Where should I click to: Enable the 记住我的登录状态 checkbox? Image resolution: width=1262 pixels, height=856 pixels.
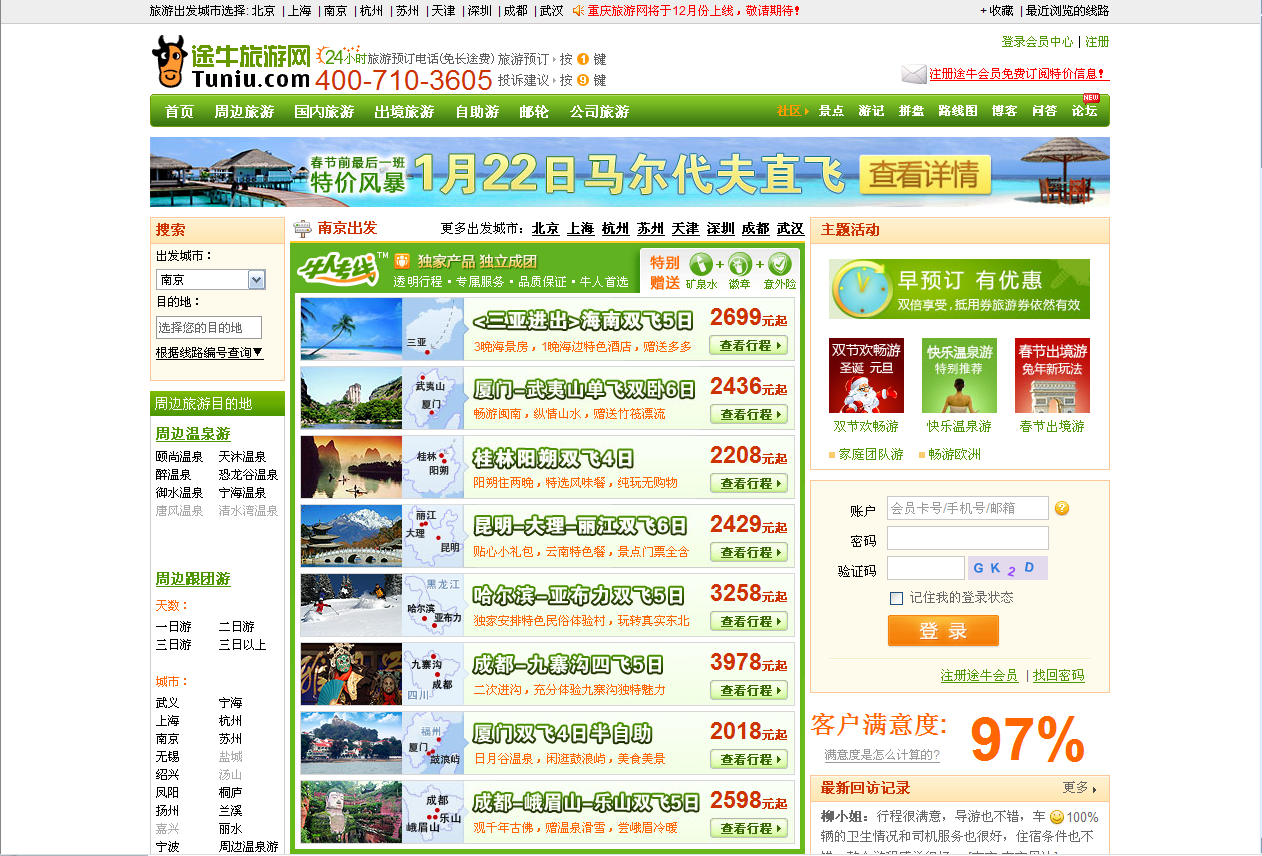897,598
